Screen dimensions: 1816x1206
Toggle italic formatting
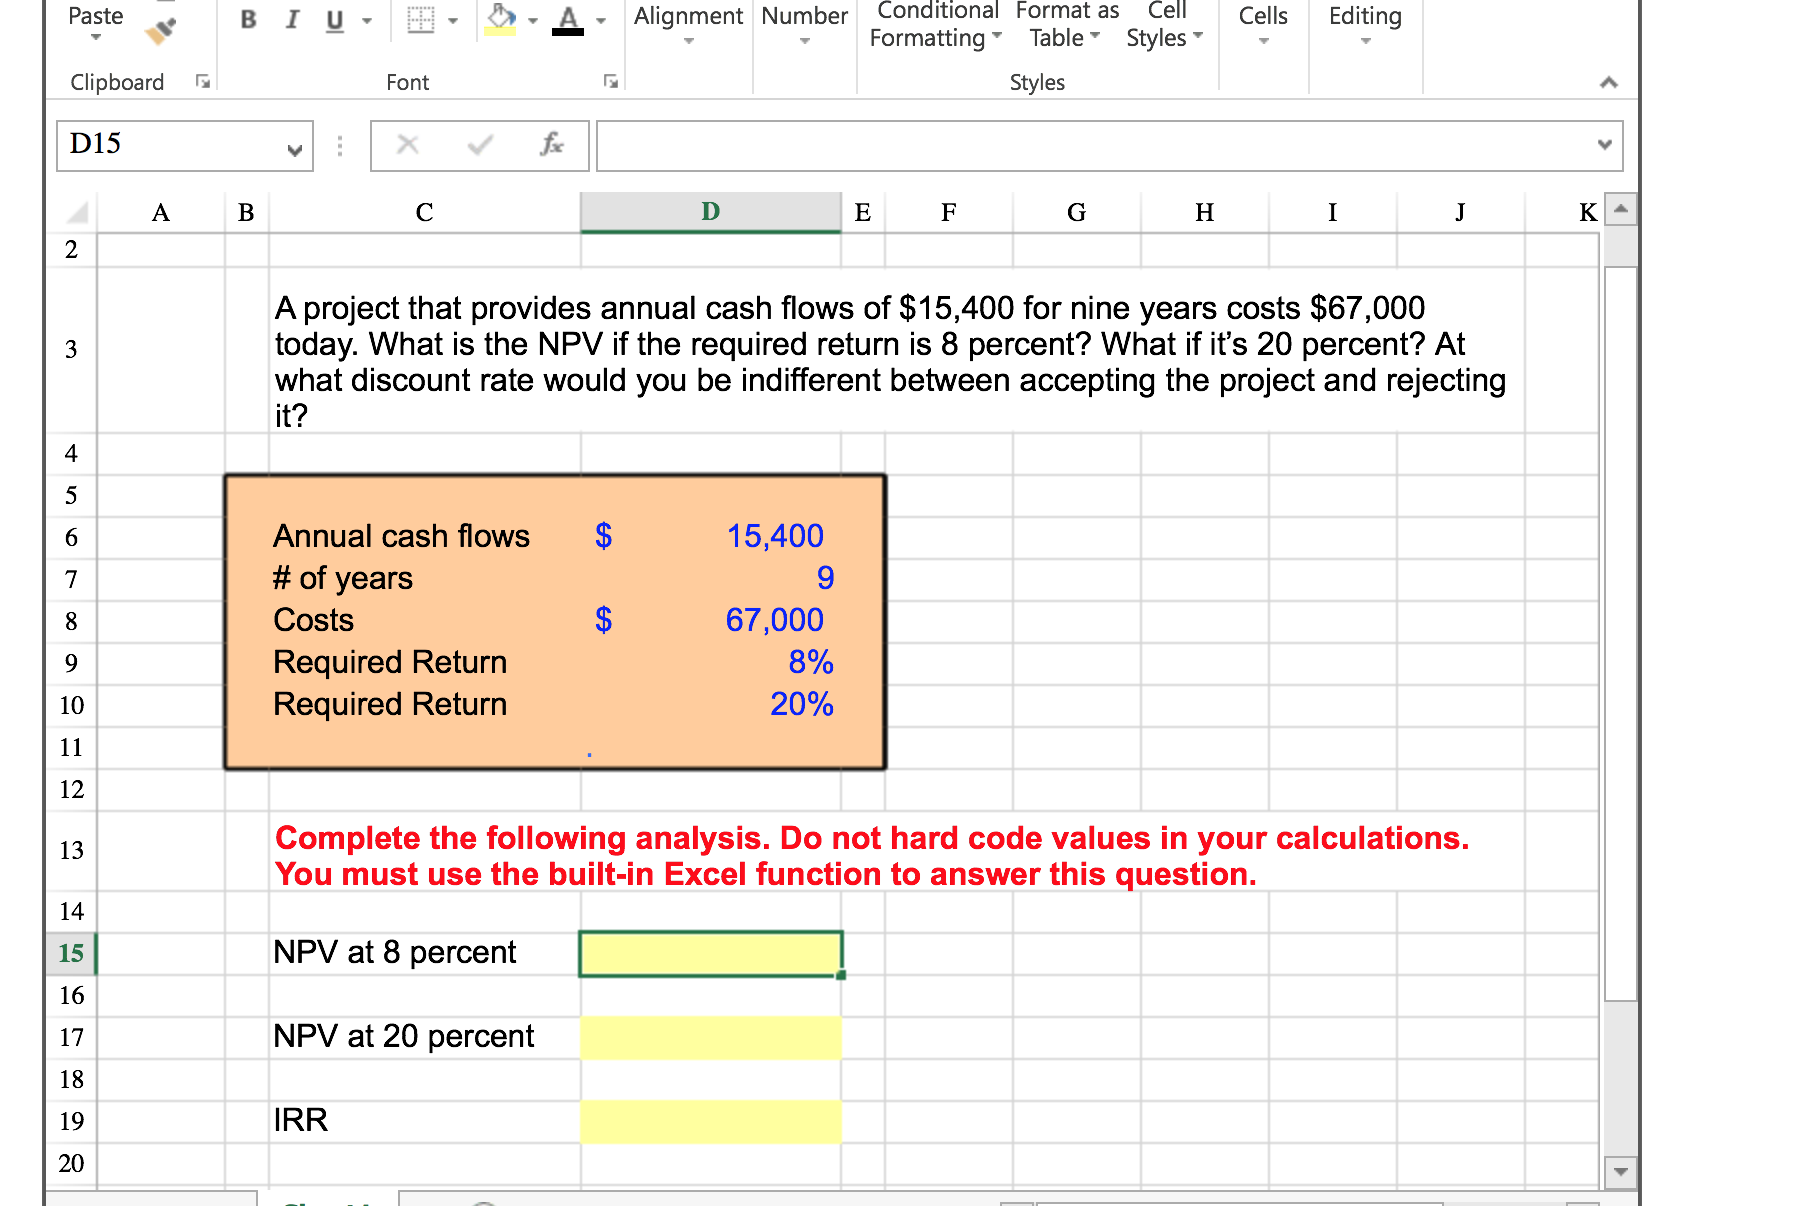coord(291,20)
